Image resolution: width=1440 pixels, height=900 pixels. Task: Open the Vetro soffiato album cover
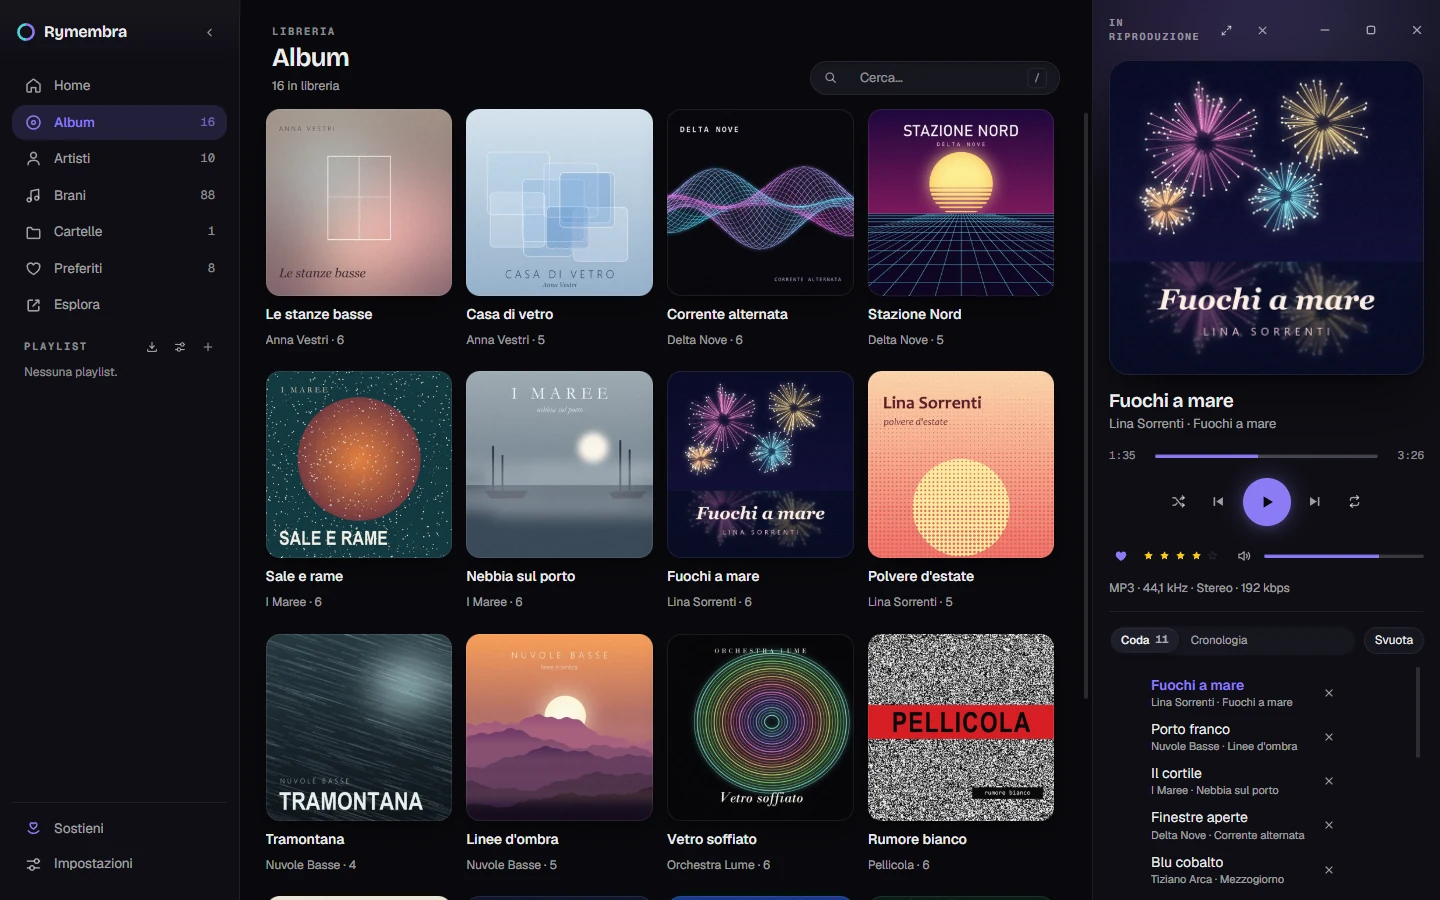click(760, 728)
